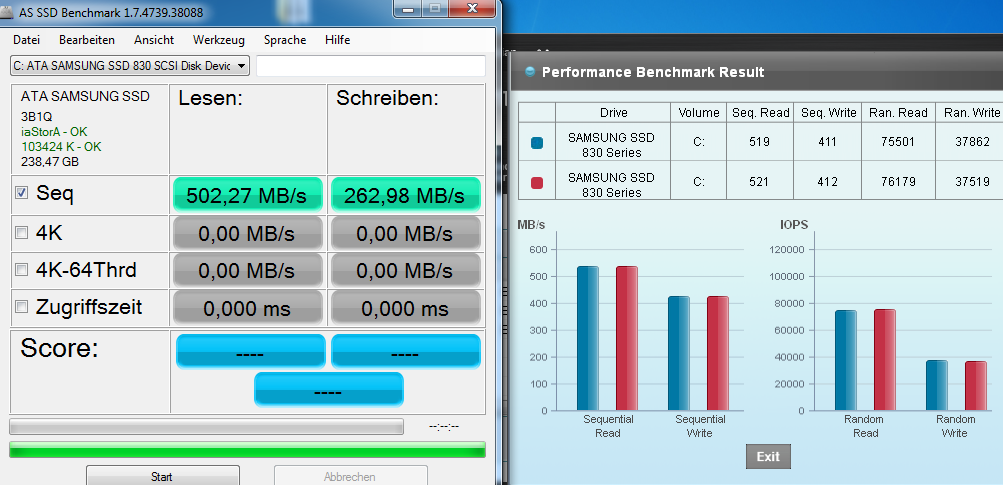
Task: Click the 4K read result field
Action: [248, 234]
